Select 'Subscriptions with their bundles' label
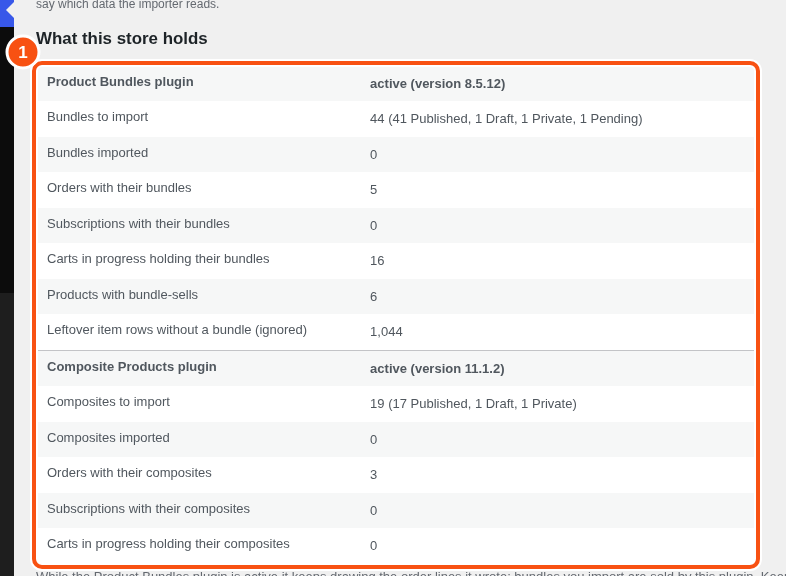Image resolution: width=786 pixels, height=576 pixels. (138, 224)
